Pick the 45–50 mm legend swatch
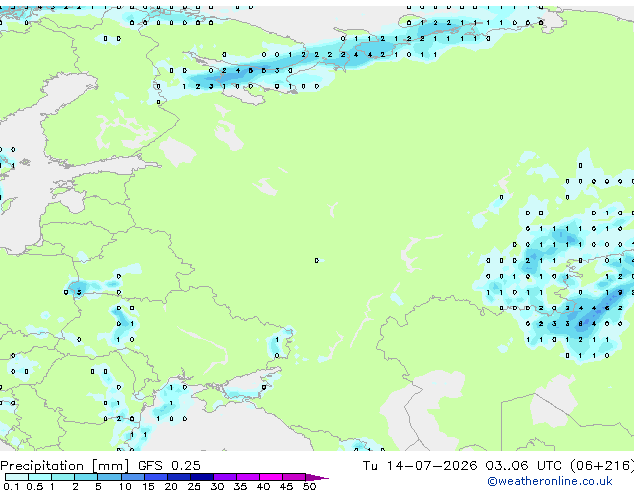634x490 pixels. pos(294,477)
